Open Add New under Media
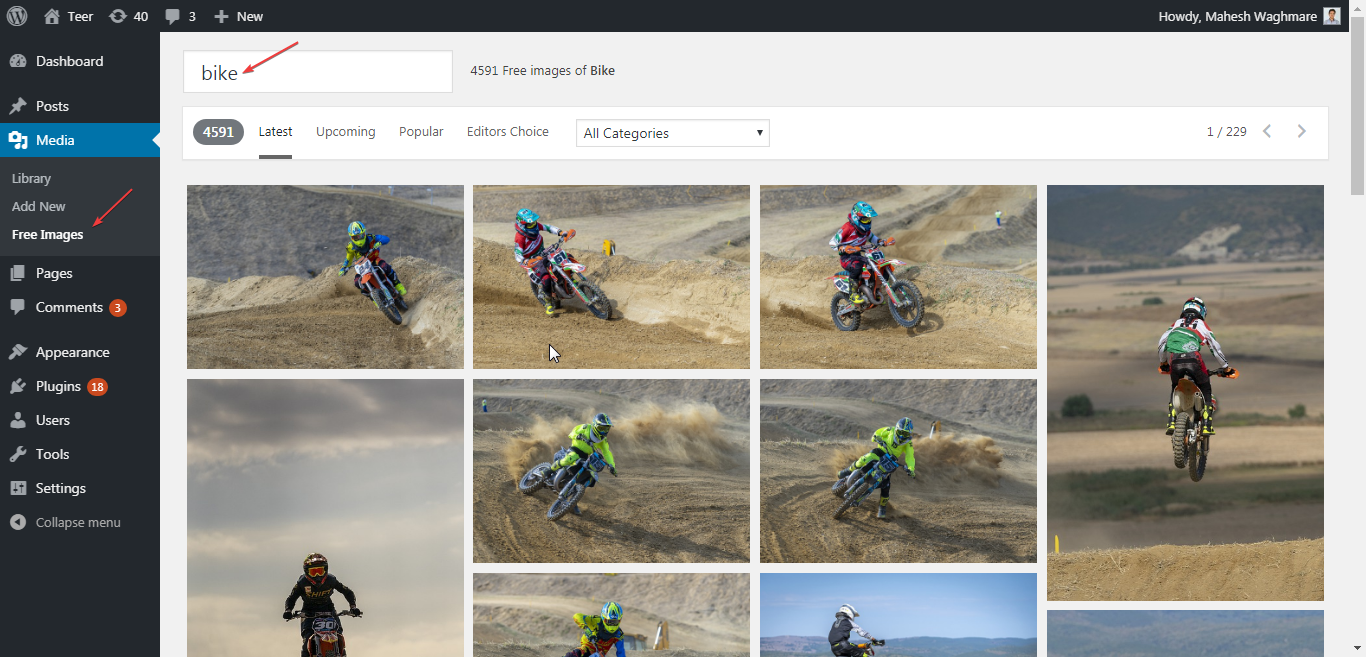Screen dimensions: 1366x657 coord(39,206)
